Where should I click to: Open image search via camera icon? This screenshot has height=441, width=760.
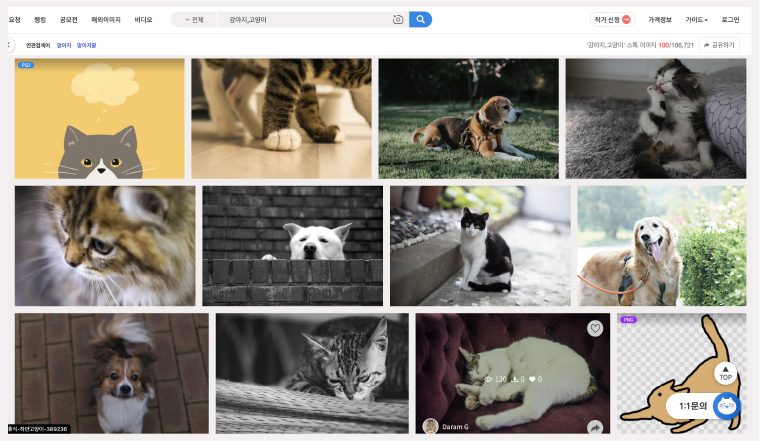point(397,19)
